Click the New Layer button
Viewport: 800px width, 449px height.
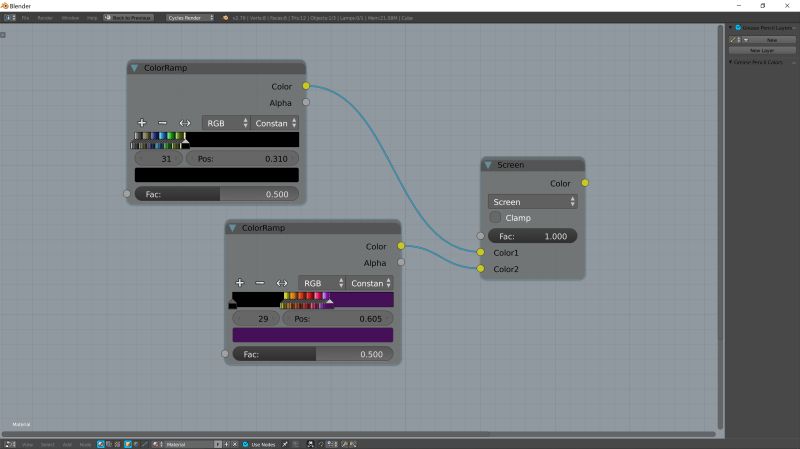pos(762,51)
